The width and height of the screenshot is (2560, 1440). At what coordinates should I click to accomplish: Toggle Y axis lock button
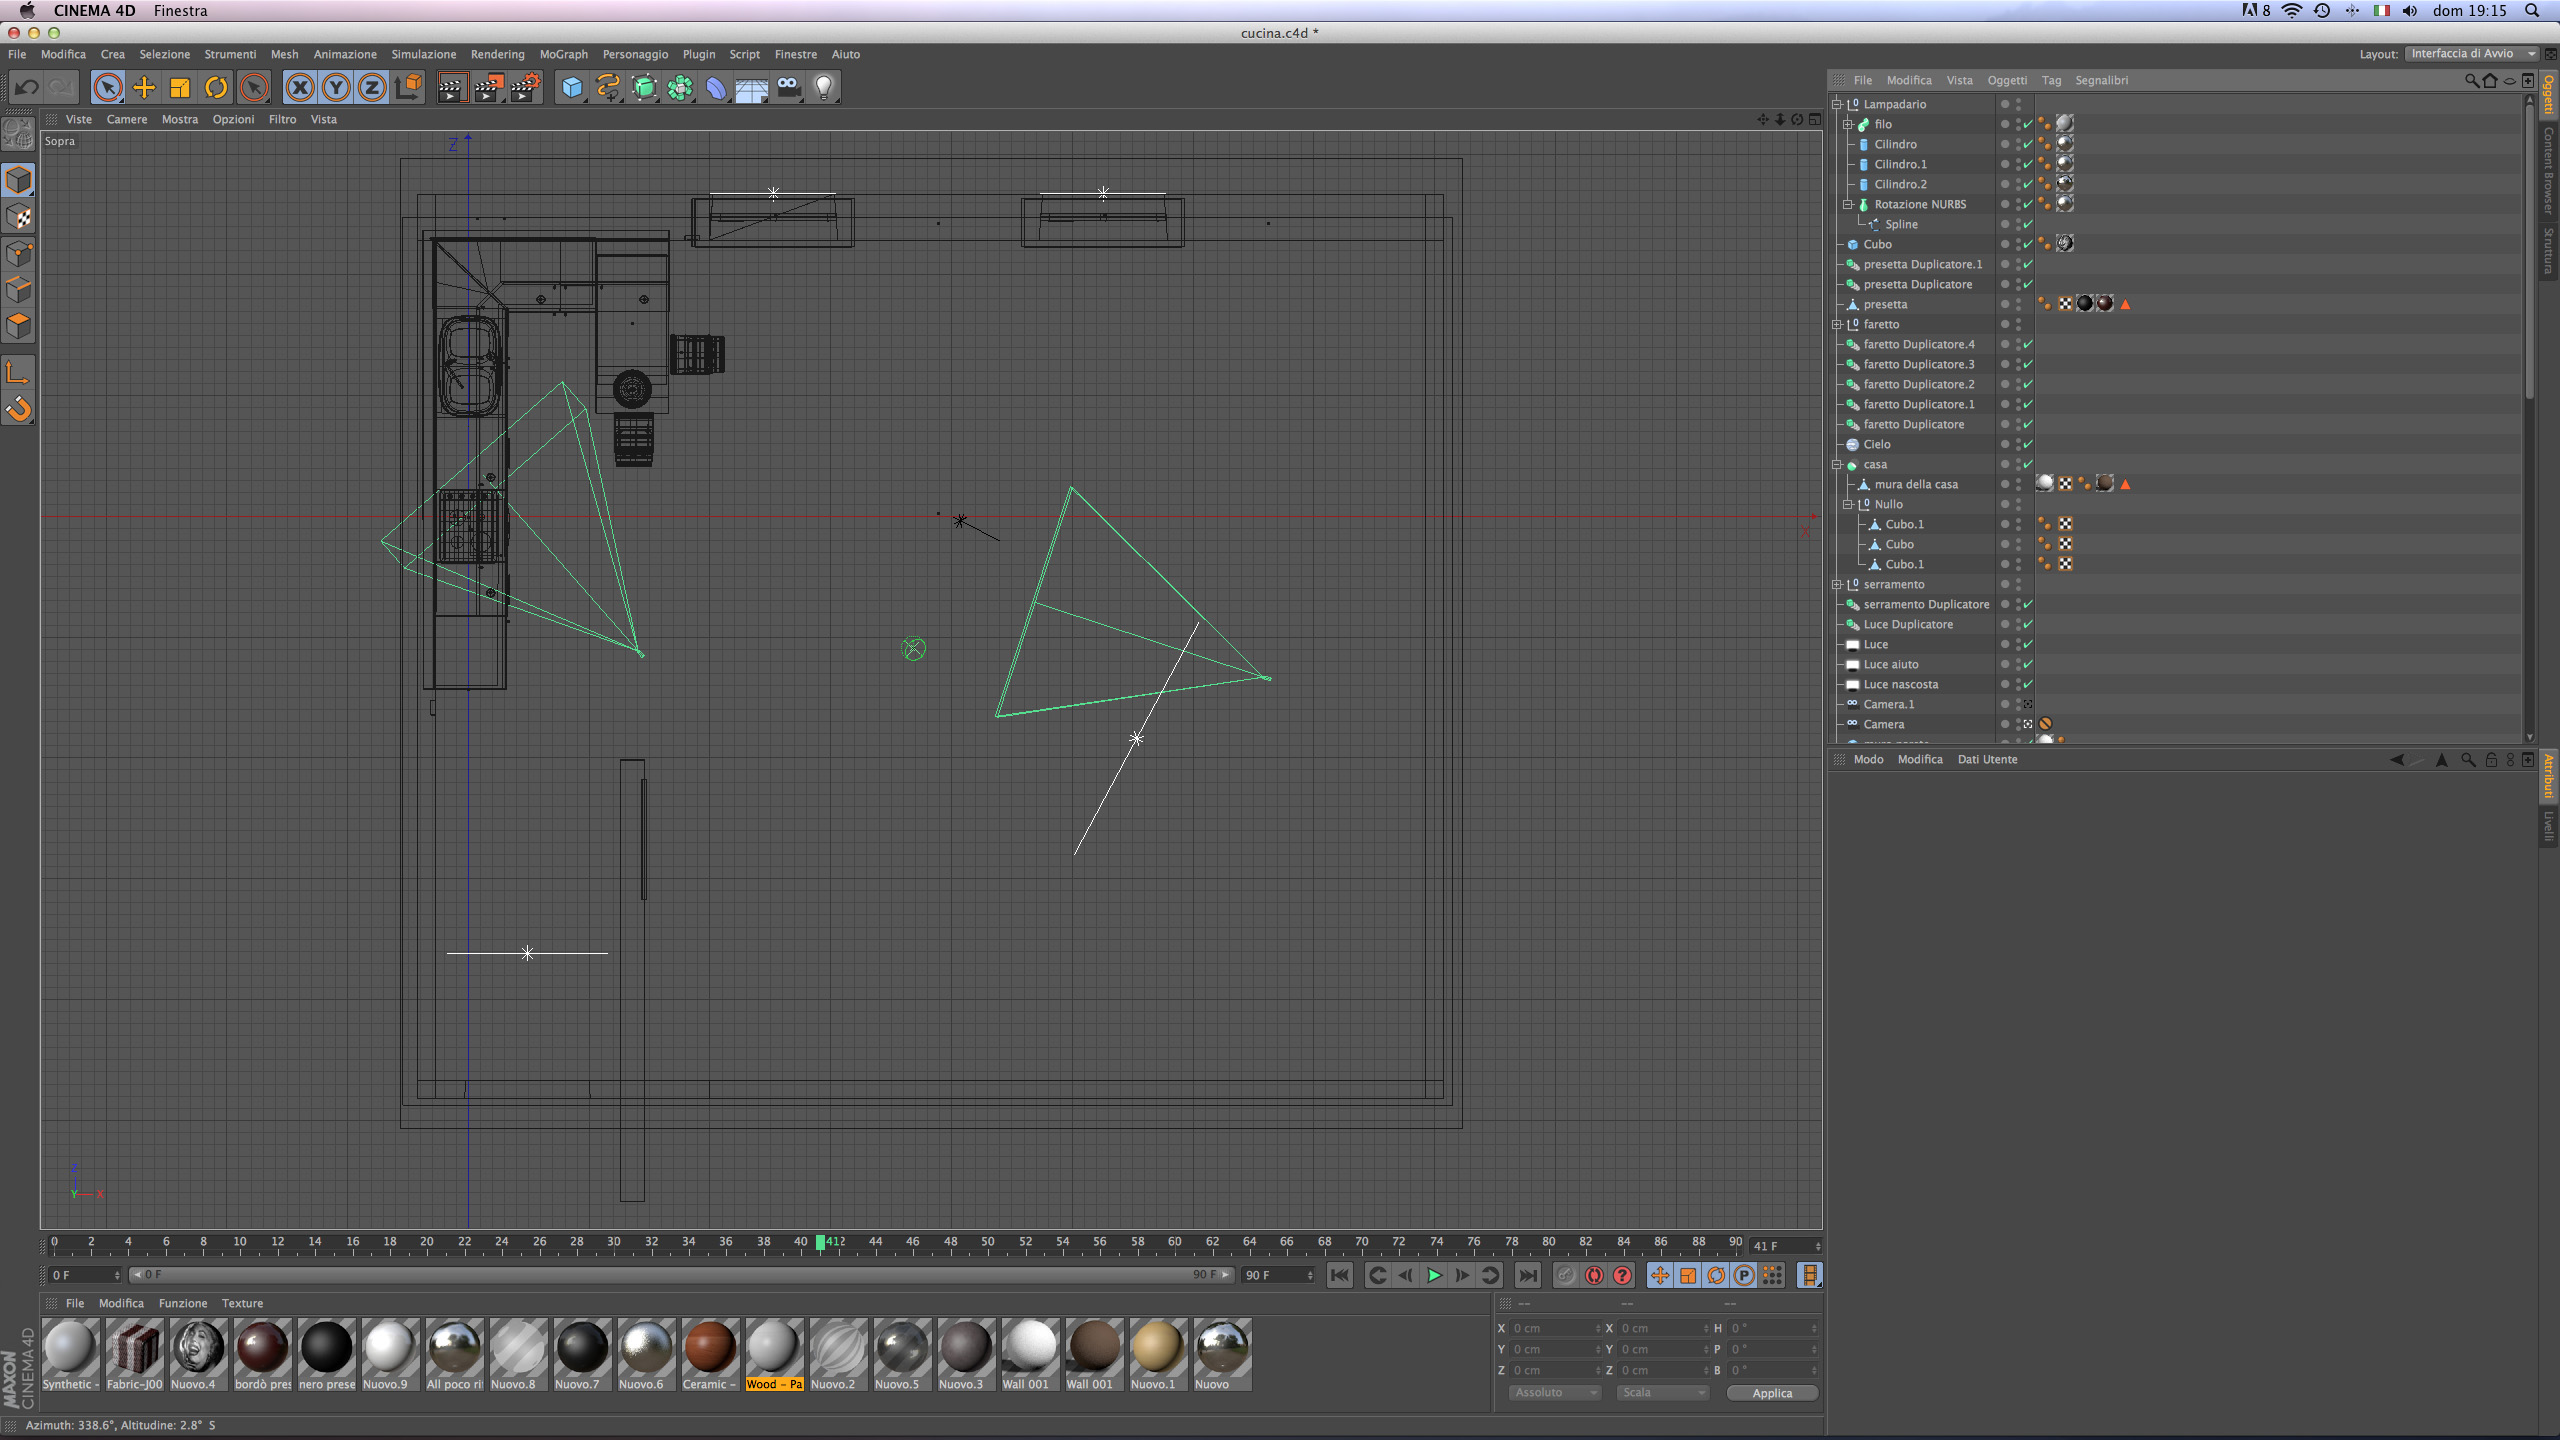[x=336, y=88]
